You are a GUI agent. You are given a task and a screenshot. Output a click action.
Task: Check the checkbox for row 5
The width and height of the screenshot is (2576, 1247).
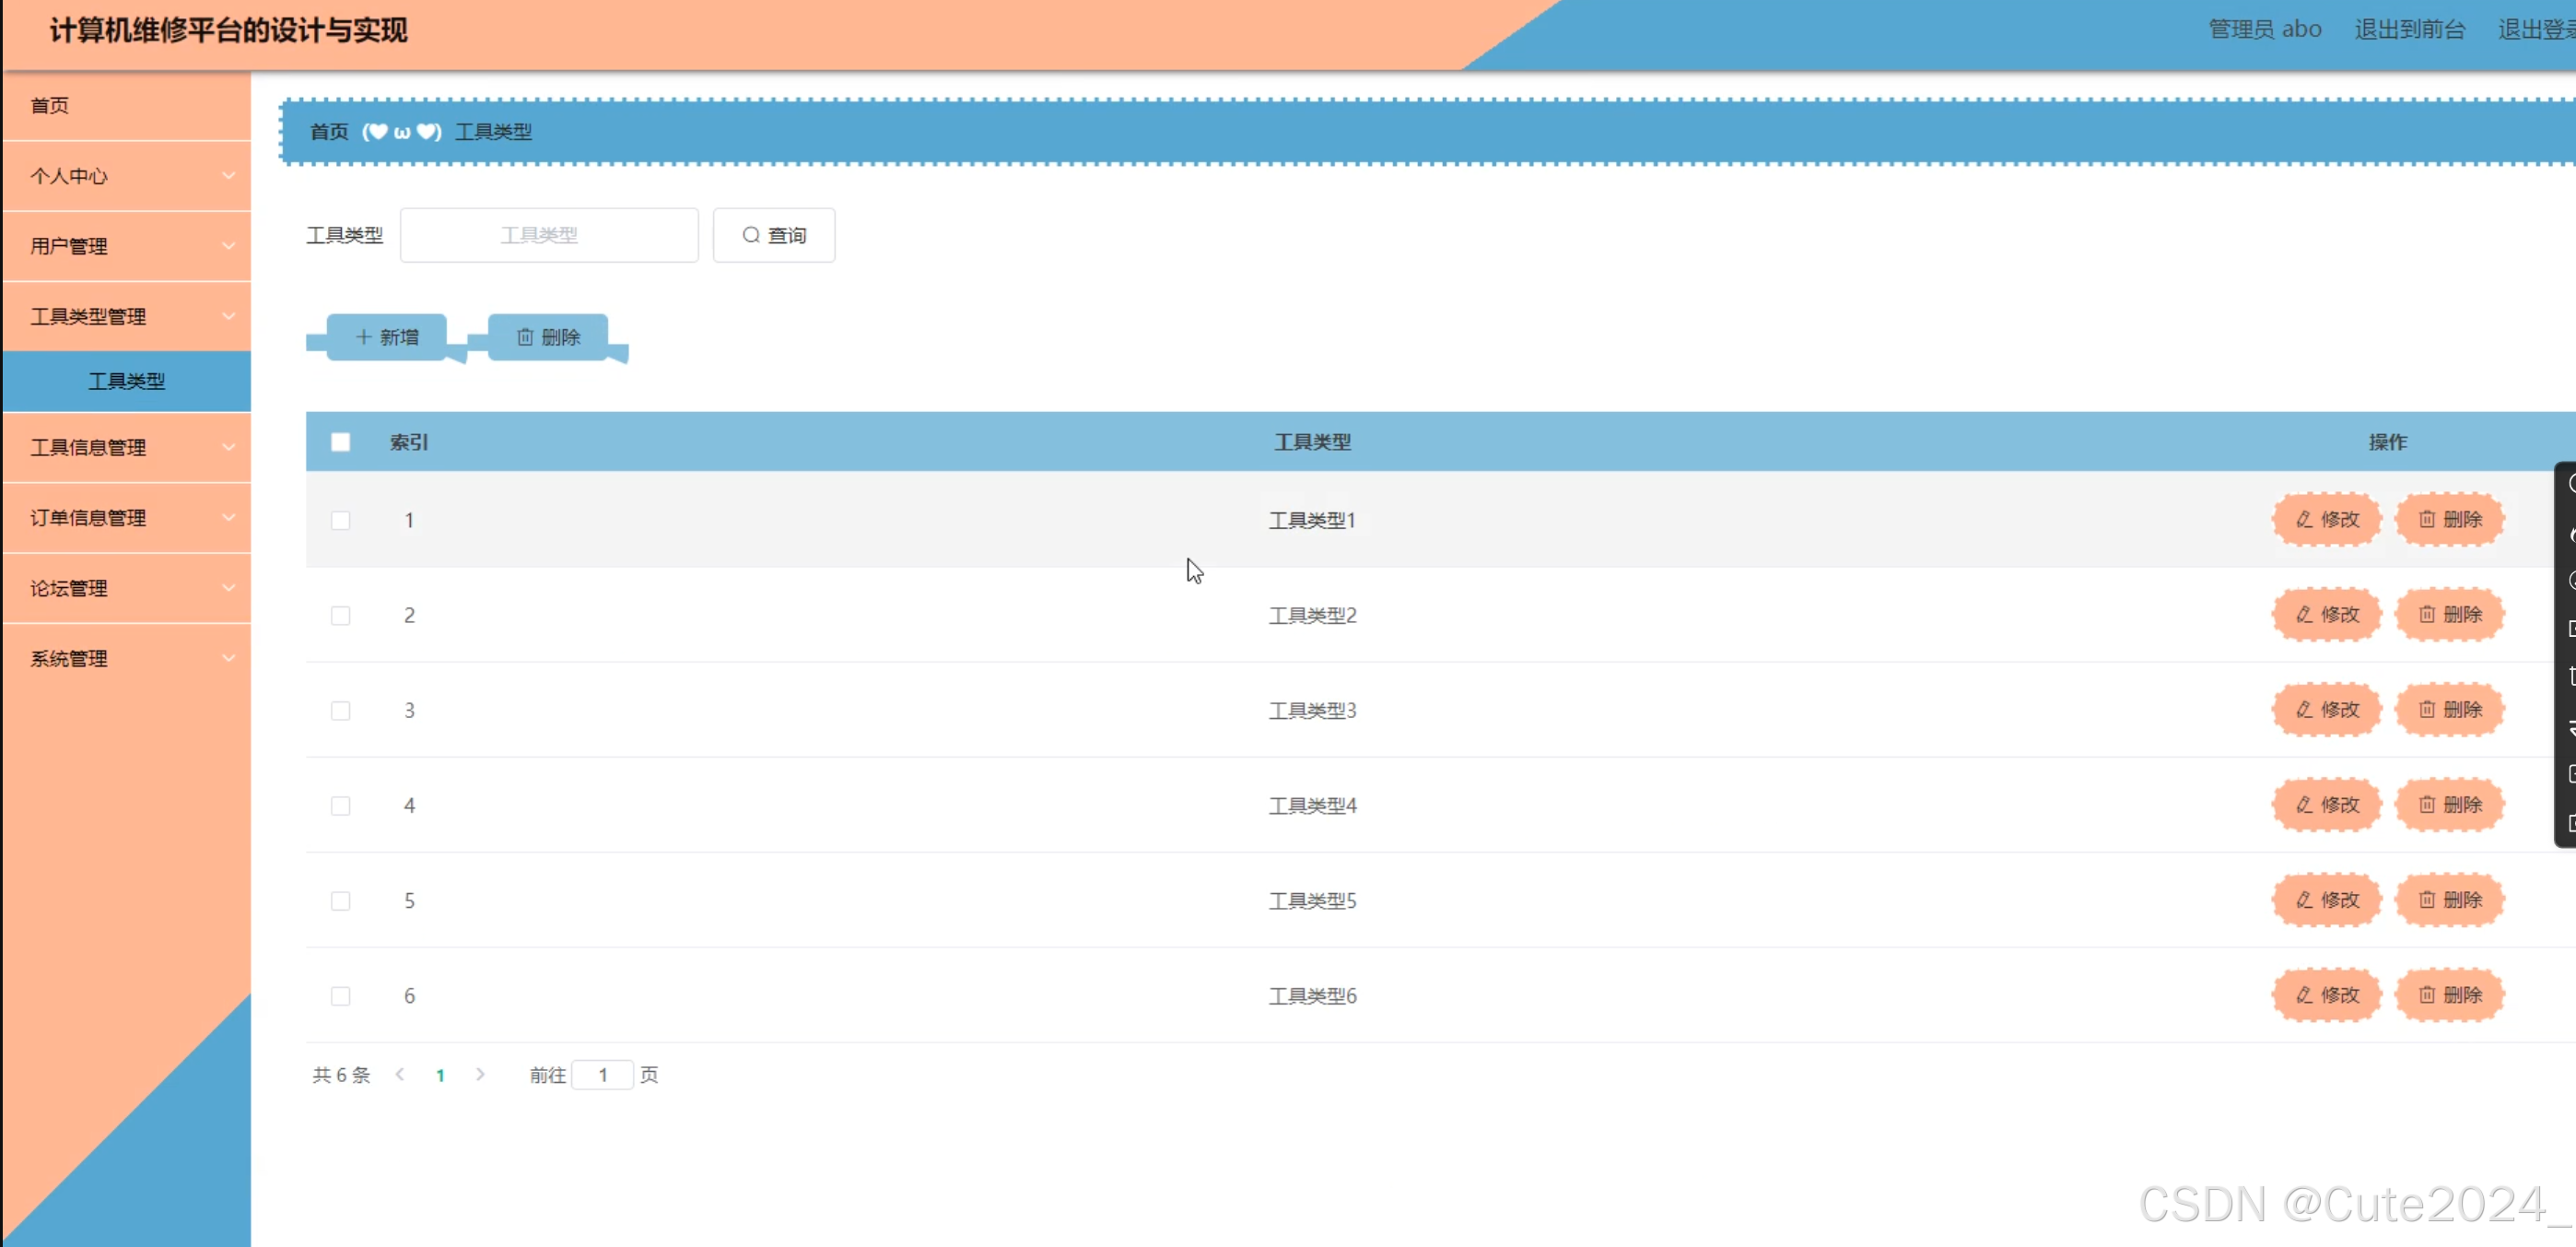pyautogui.click(x=341, y=900)
